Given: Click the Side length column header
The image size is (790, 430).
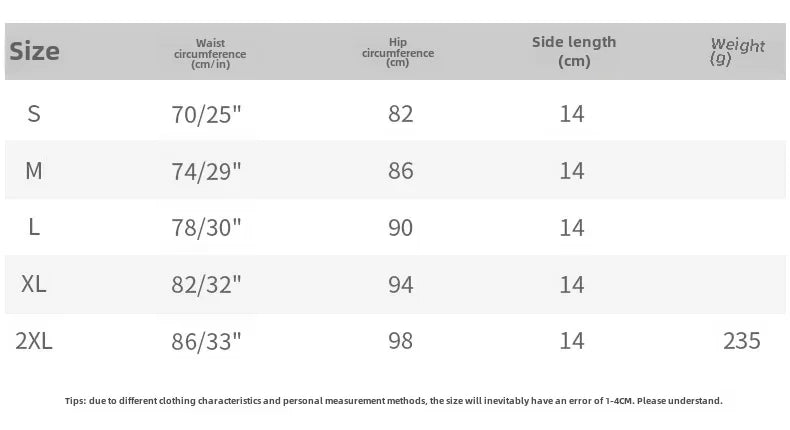Looking at the screenshot, I should (x=574, y=51).
